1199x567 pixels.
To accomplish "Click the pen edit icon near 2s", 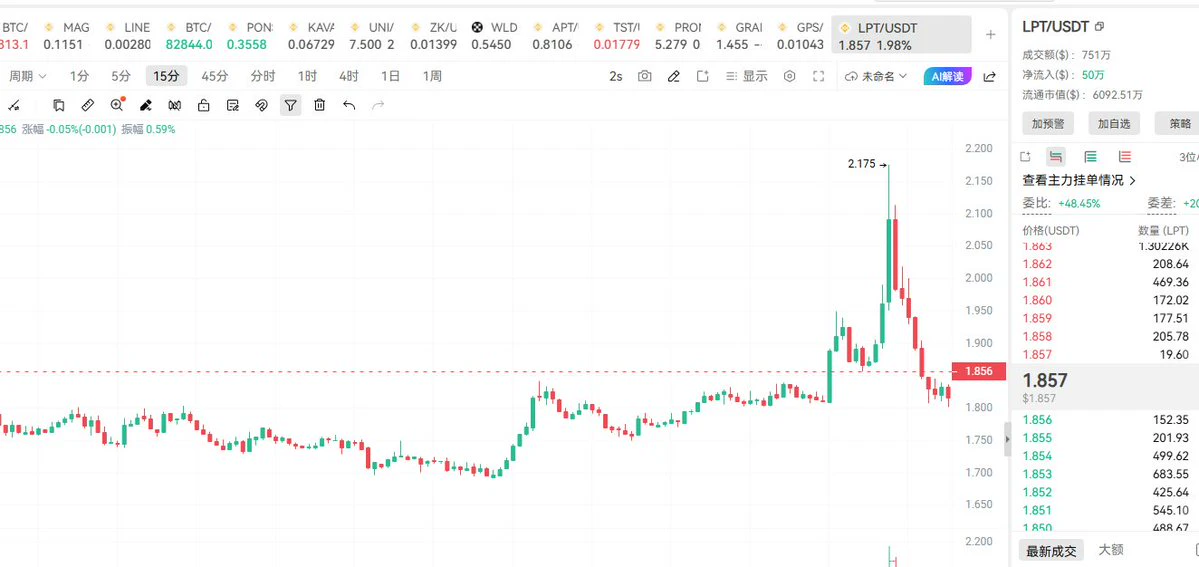I will (674, 77).
